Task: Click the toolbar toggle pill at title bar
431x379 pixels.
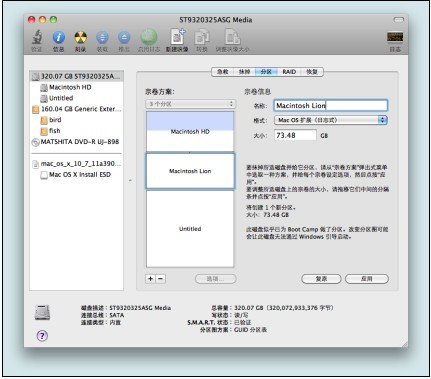Action: pyautogui.click(x=398, y=20)
